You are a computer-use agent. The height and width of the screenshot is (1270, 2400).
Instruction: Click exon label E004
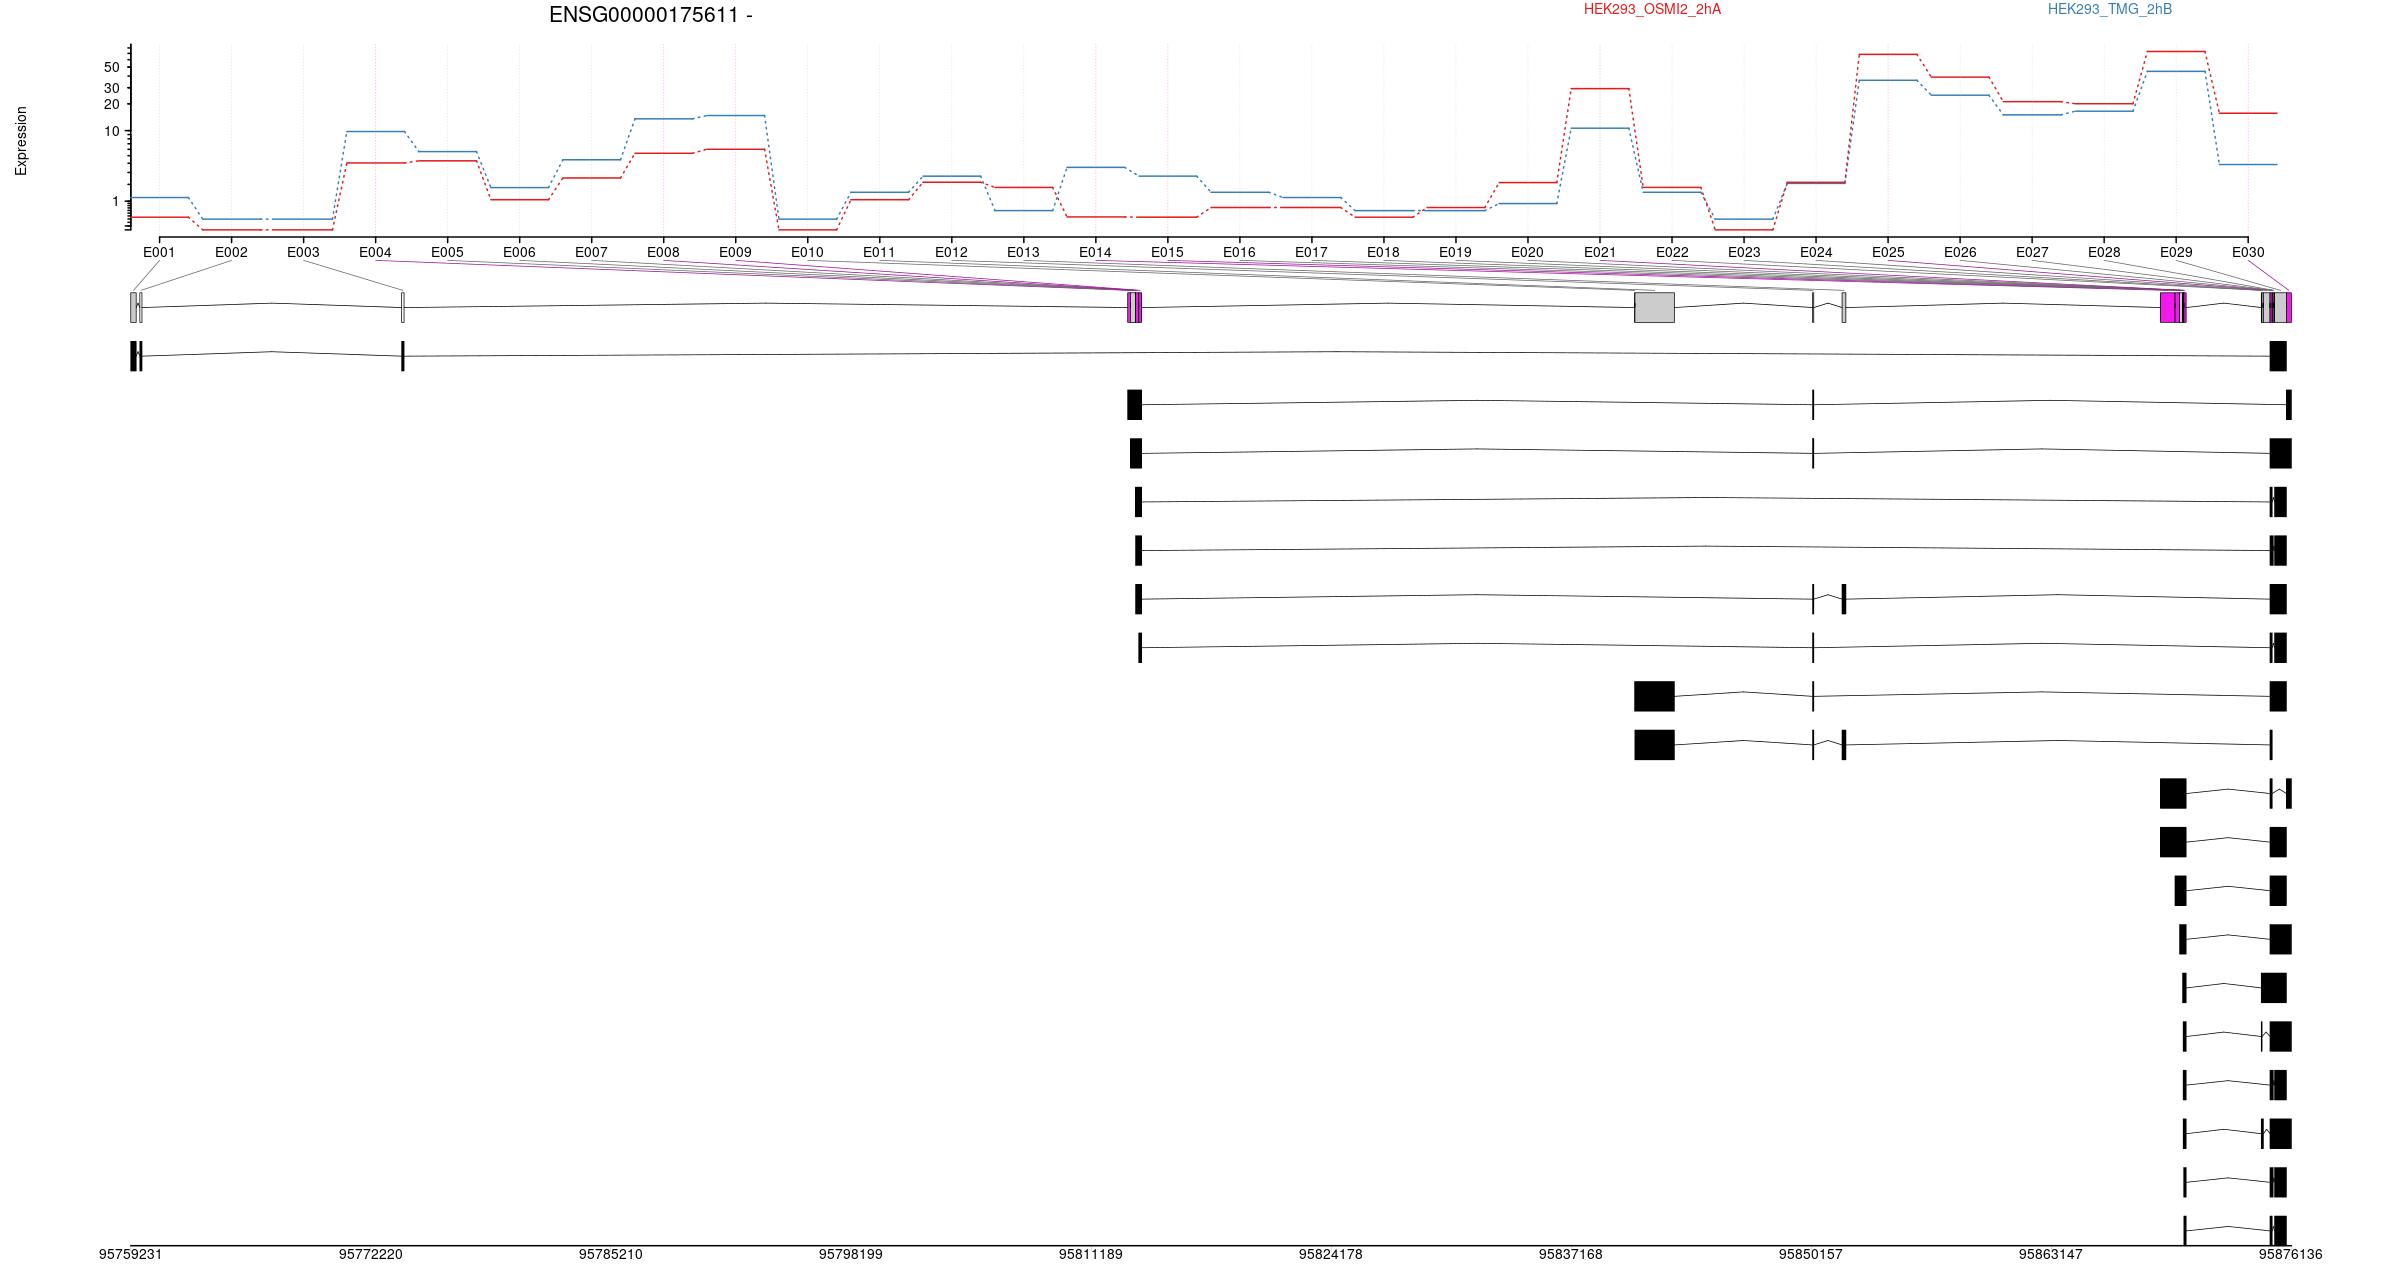coord(375,252)
